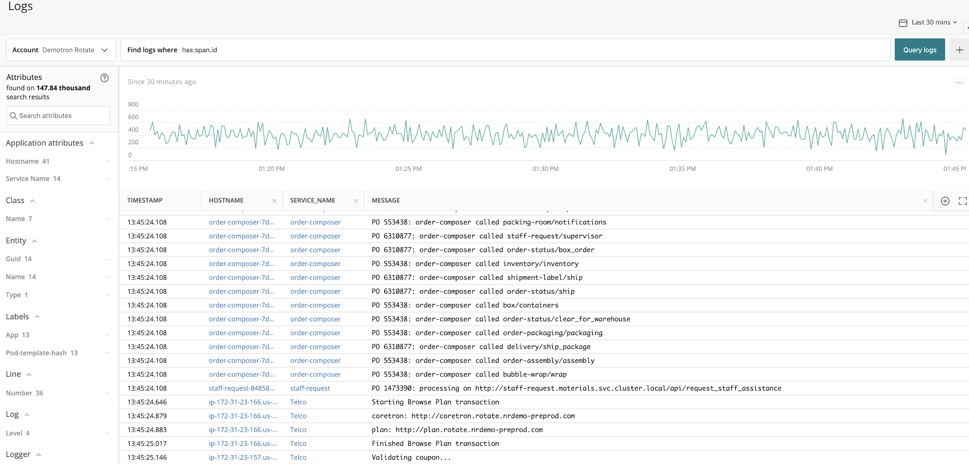Click the Query logs button

coord(920,50)
